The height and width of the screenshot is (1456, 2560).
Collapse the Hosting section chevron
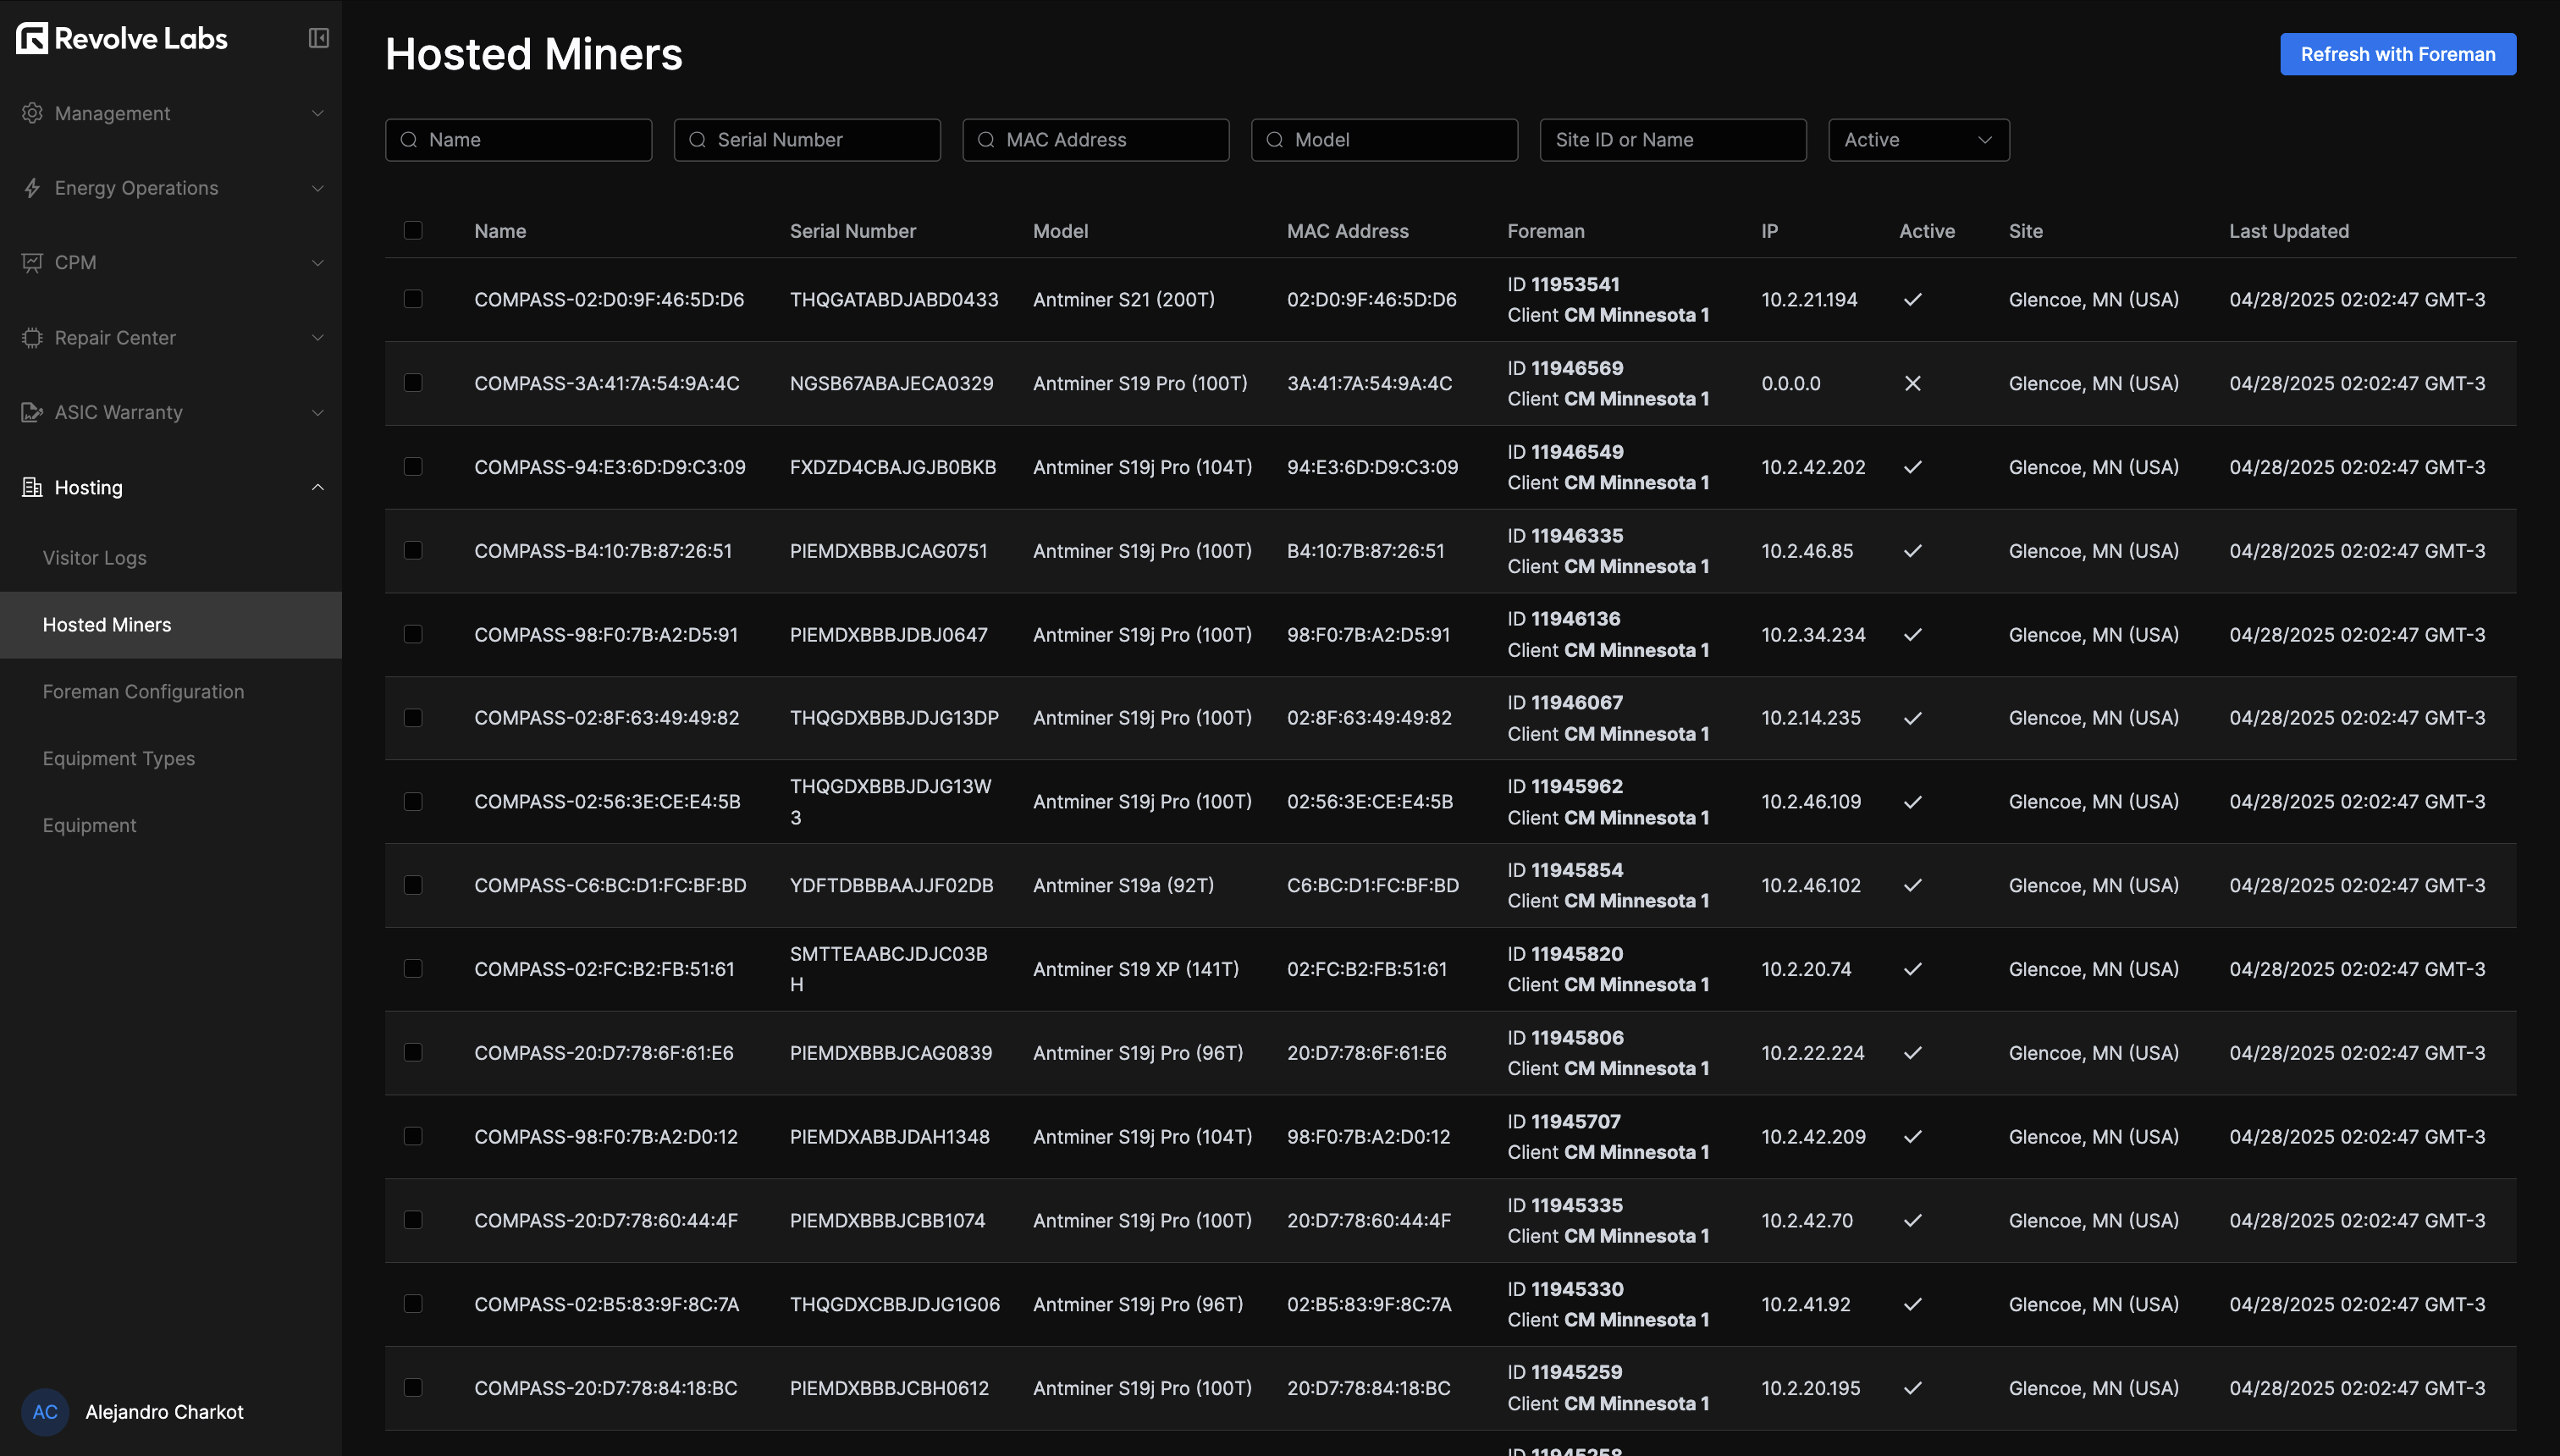(x=318, y=487)
